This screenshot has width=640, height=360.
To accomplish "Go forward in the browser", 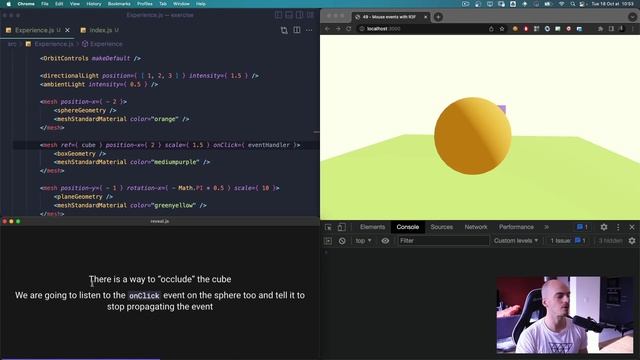I will (x=338, y=29).
